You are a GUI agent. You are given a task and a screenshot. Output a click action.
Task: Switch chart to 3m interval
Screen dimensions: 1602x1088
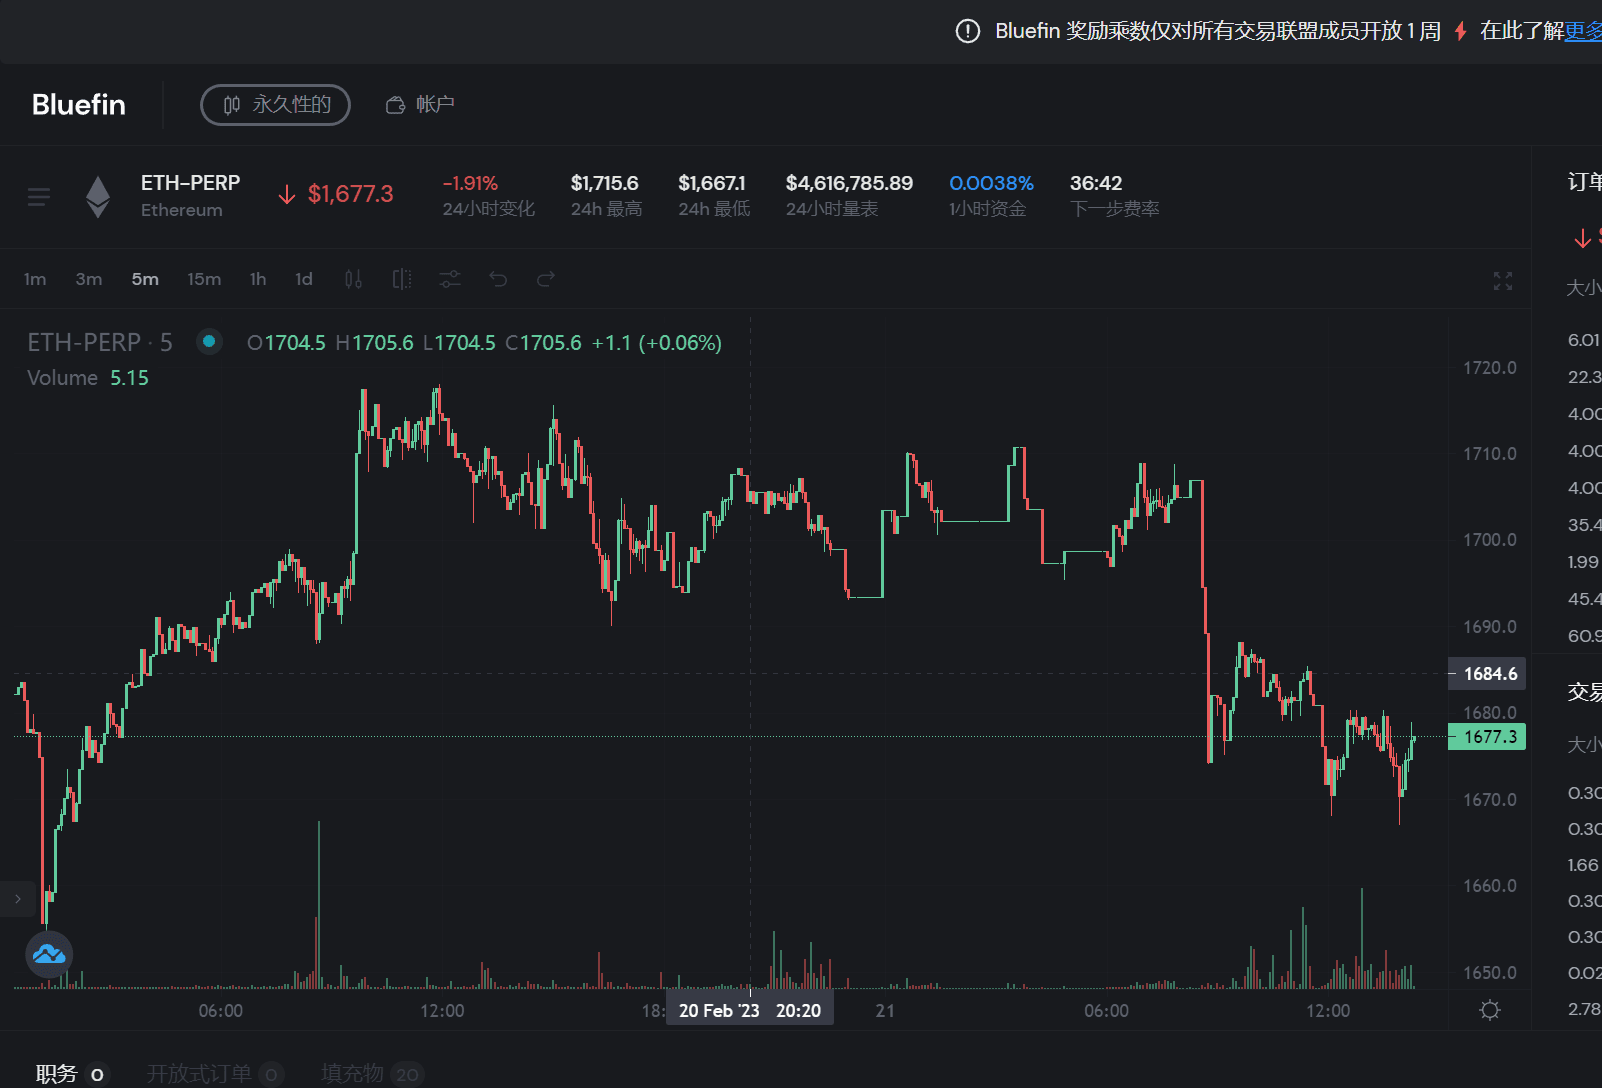[x=89, y=279]
